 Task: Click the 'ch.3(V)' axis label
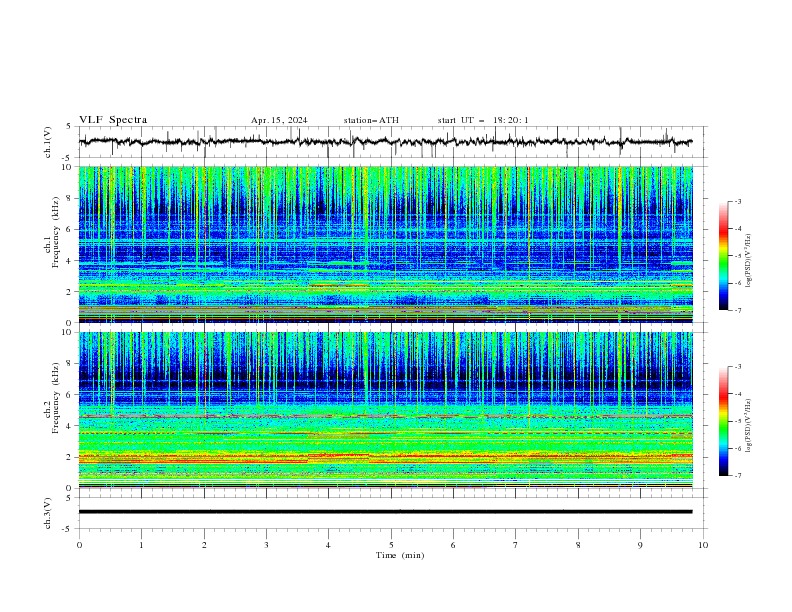[48, 513]
